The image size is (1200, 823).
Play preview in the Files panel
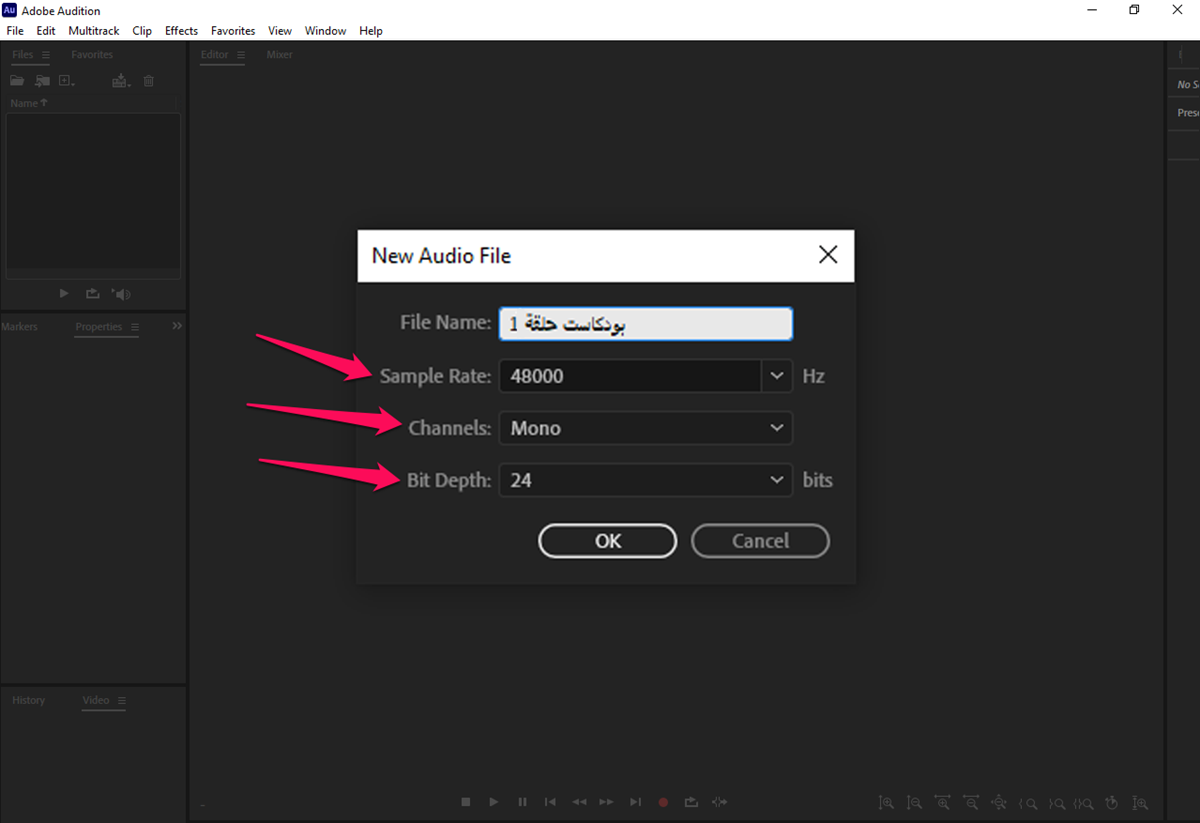click(64, 294)
